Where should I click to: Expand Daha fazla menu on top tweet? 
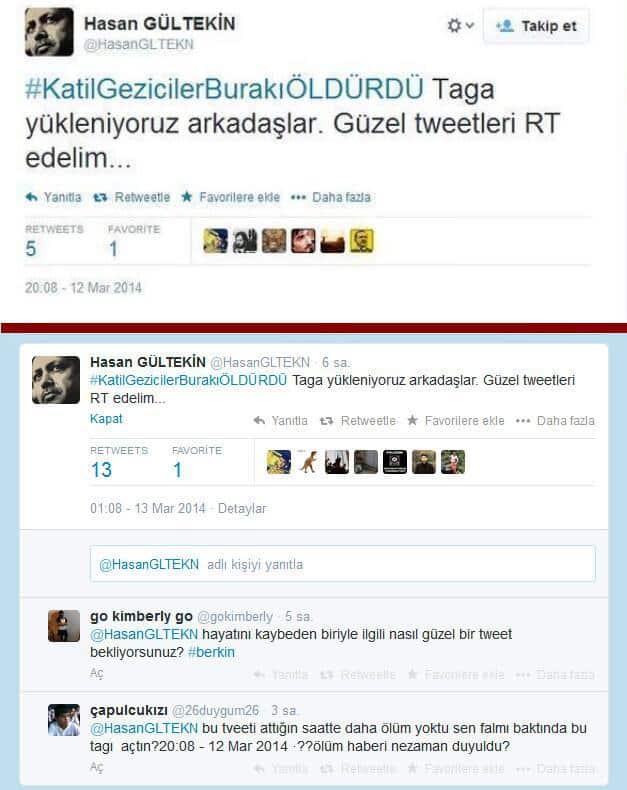point(331,197)
